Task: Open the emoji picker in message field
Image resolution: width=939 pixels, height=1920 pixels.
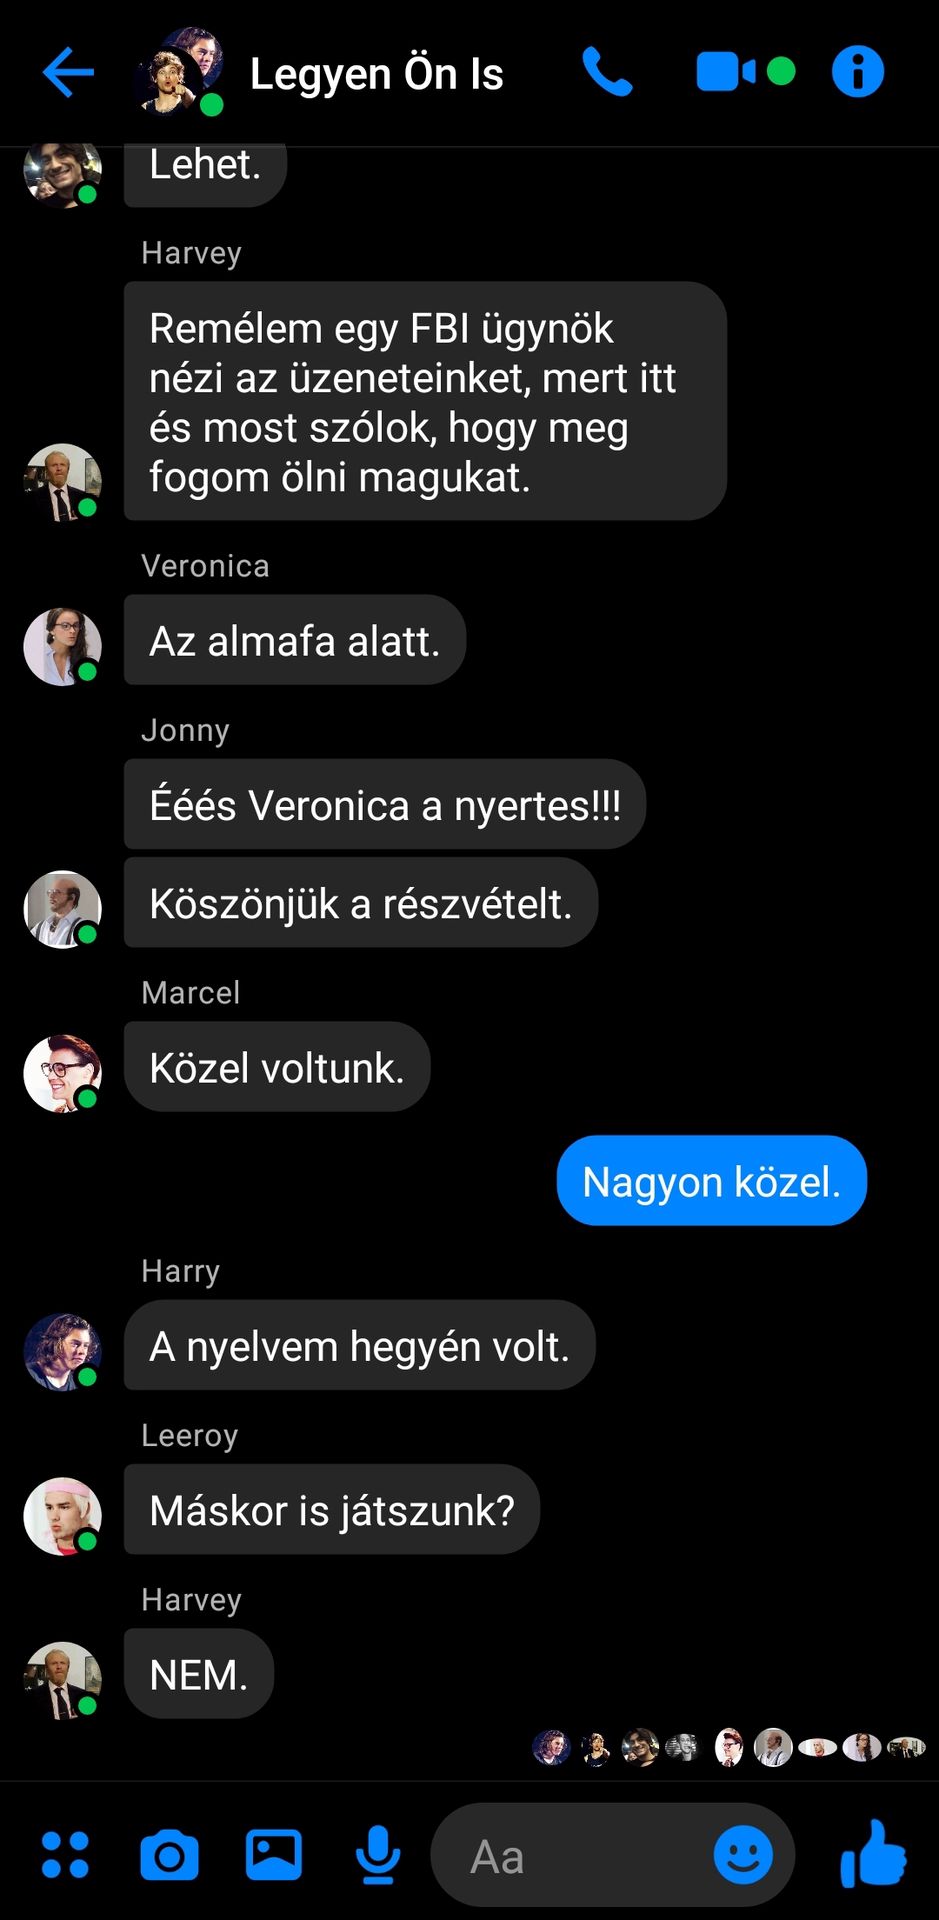Action: coord(743,1855)
